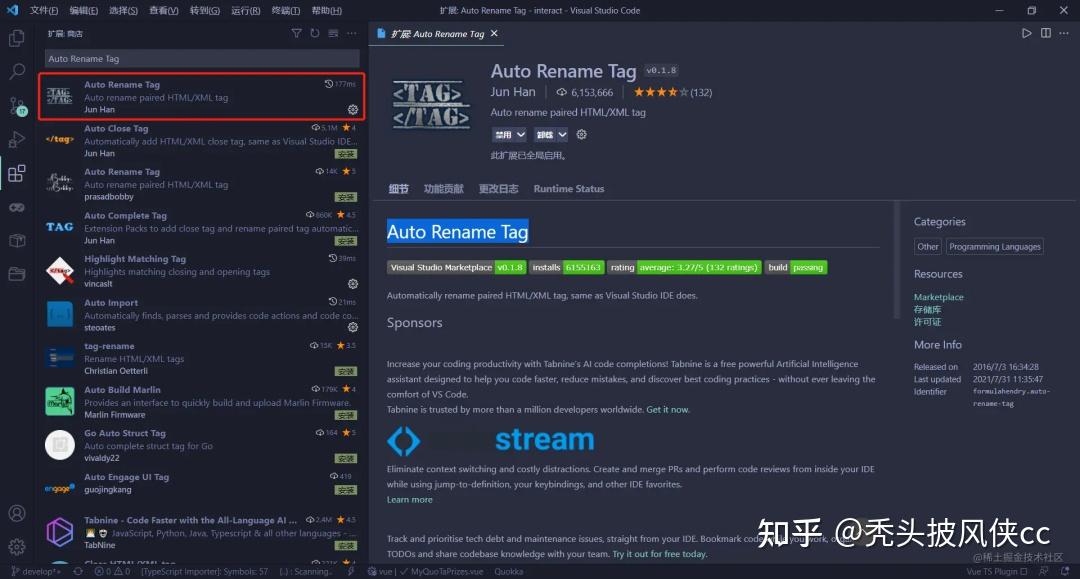Install Tabnine extension

(346, 545)
